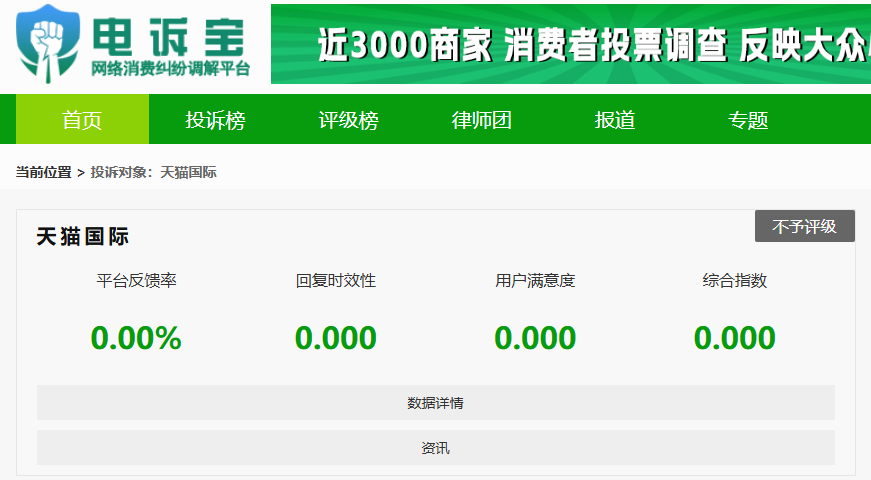Select the 平台反馈率 label

[x=136, y=281]
